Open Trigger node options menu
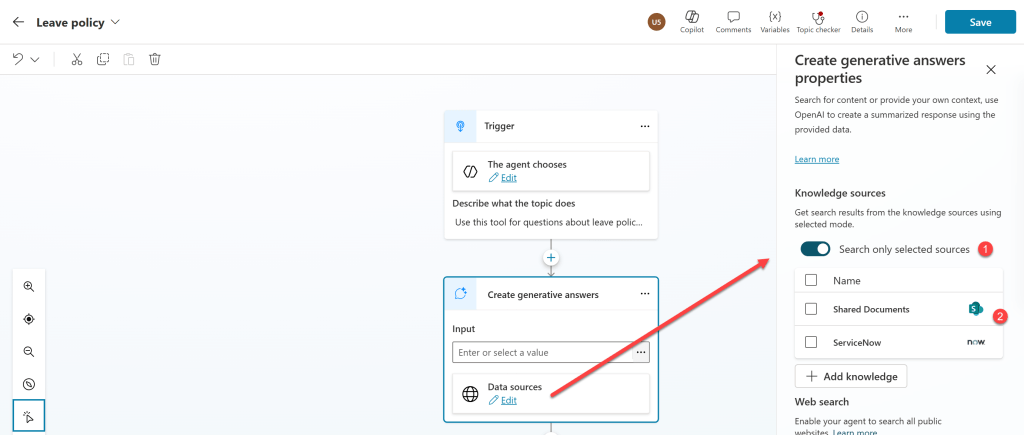1024x435 pixels. click(x=645, y=126)
